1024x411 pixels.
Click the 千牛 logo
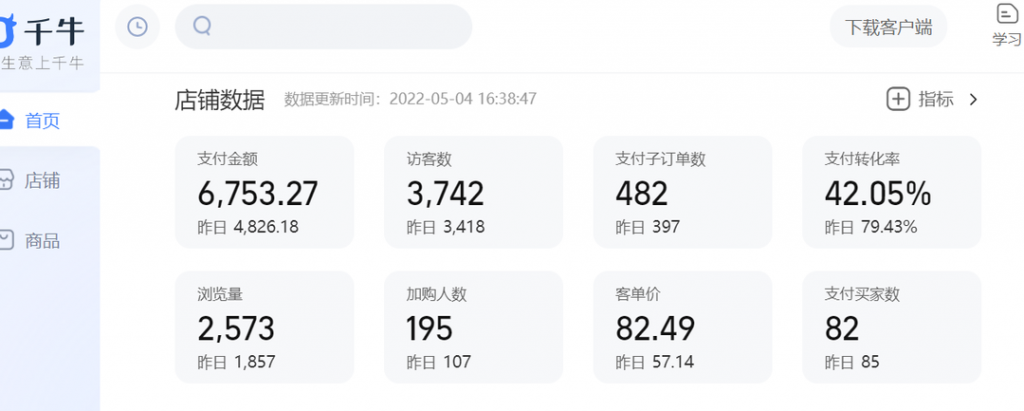pyautogui.click(x=41, y=31)
